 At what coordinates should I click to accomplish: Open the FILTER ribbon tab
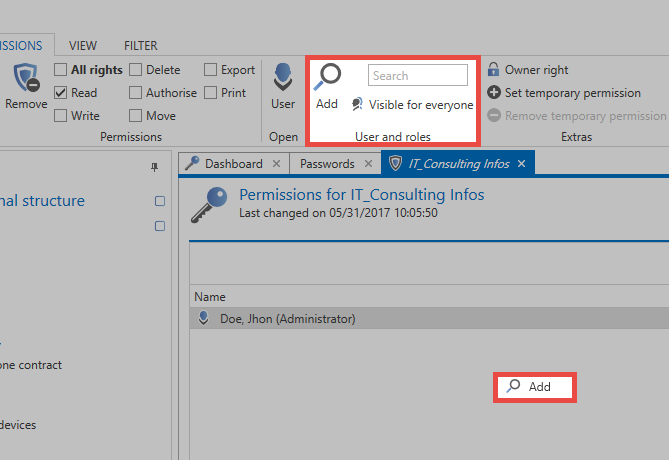click(x=141, y=45)
